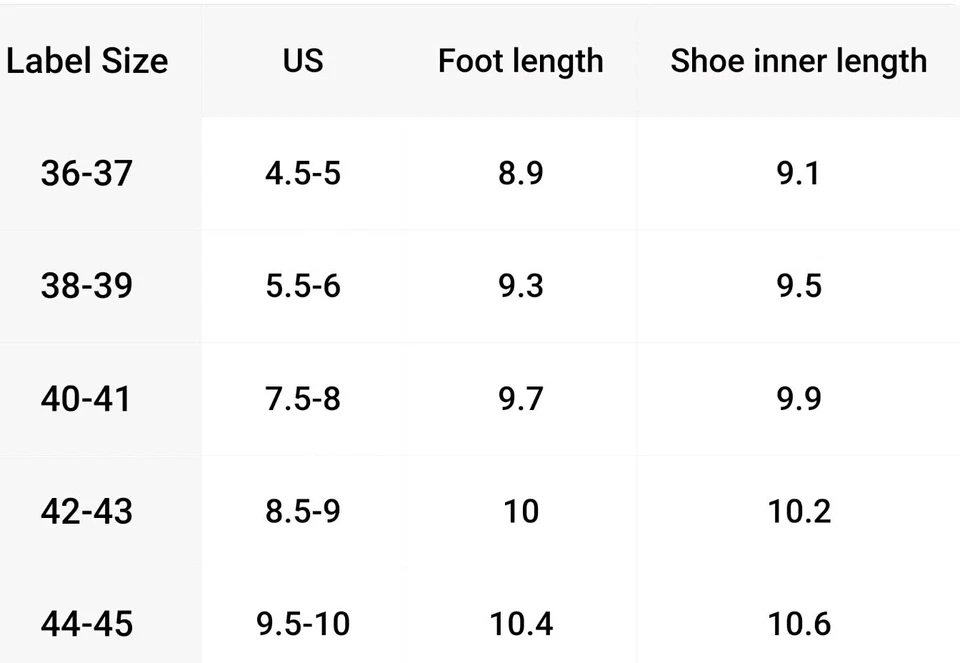Select the Foot length column header
This screenshot has width=960, height=663.
click(520, 61)
